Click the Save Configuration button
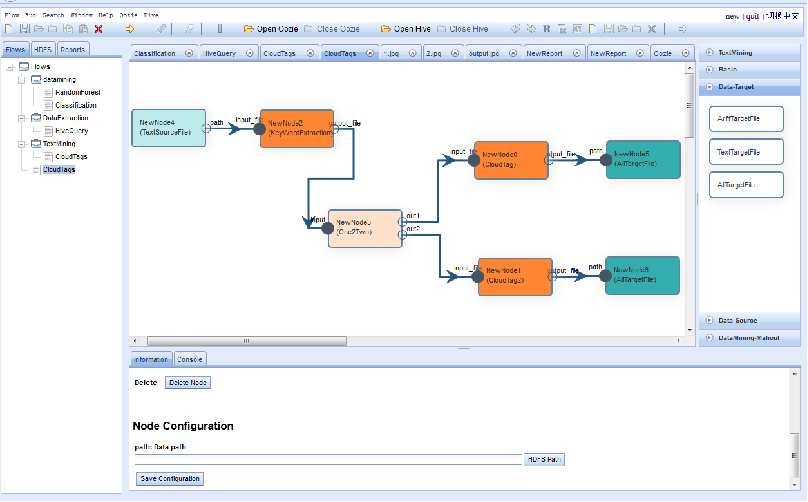808x502 pixels. tap(170, 479)
